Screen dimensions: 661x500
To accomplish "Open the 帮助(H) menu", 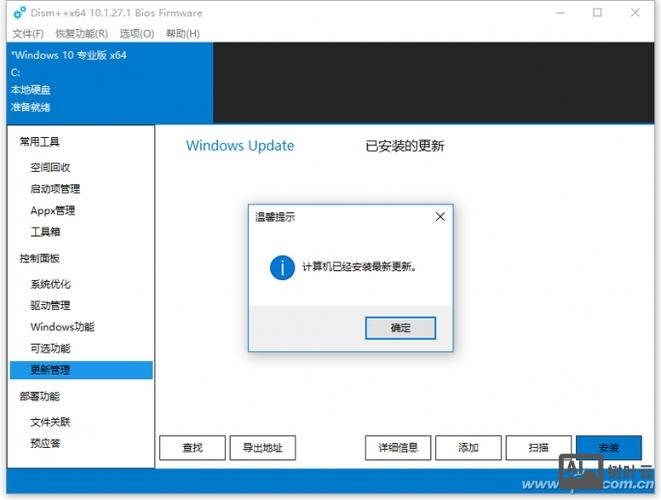I will 183,34.
